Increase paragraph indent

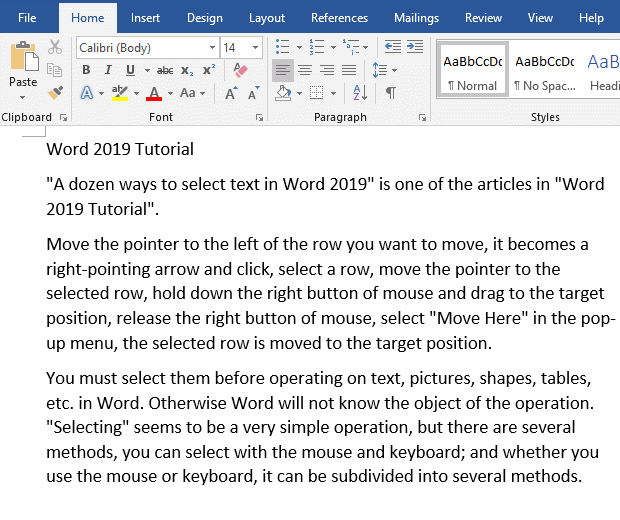[415, 47]
